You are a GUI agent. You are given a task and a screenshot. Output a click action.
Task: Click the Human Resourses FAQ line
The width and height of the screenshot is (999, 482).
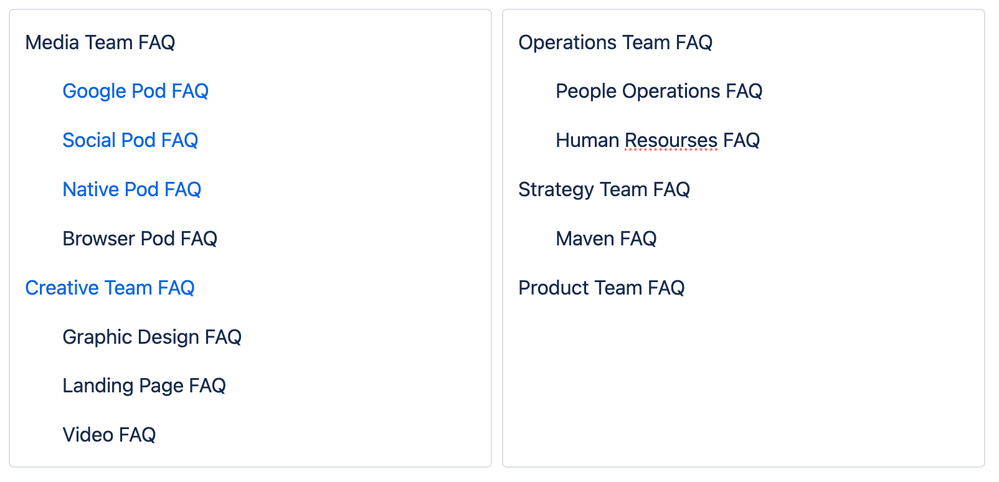click(x=658, y=141)
